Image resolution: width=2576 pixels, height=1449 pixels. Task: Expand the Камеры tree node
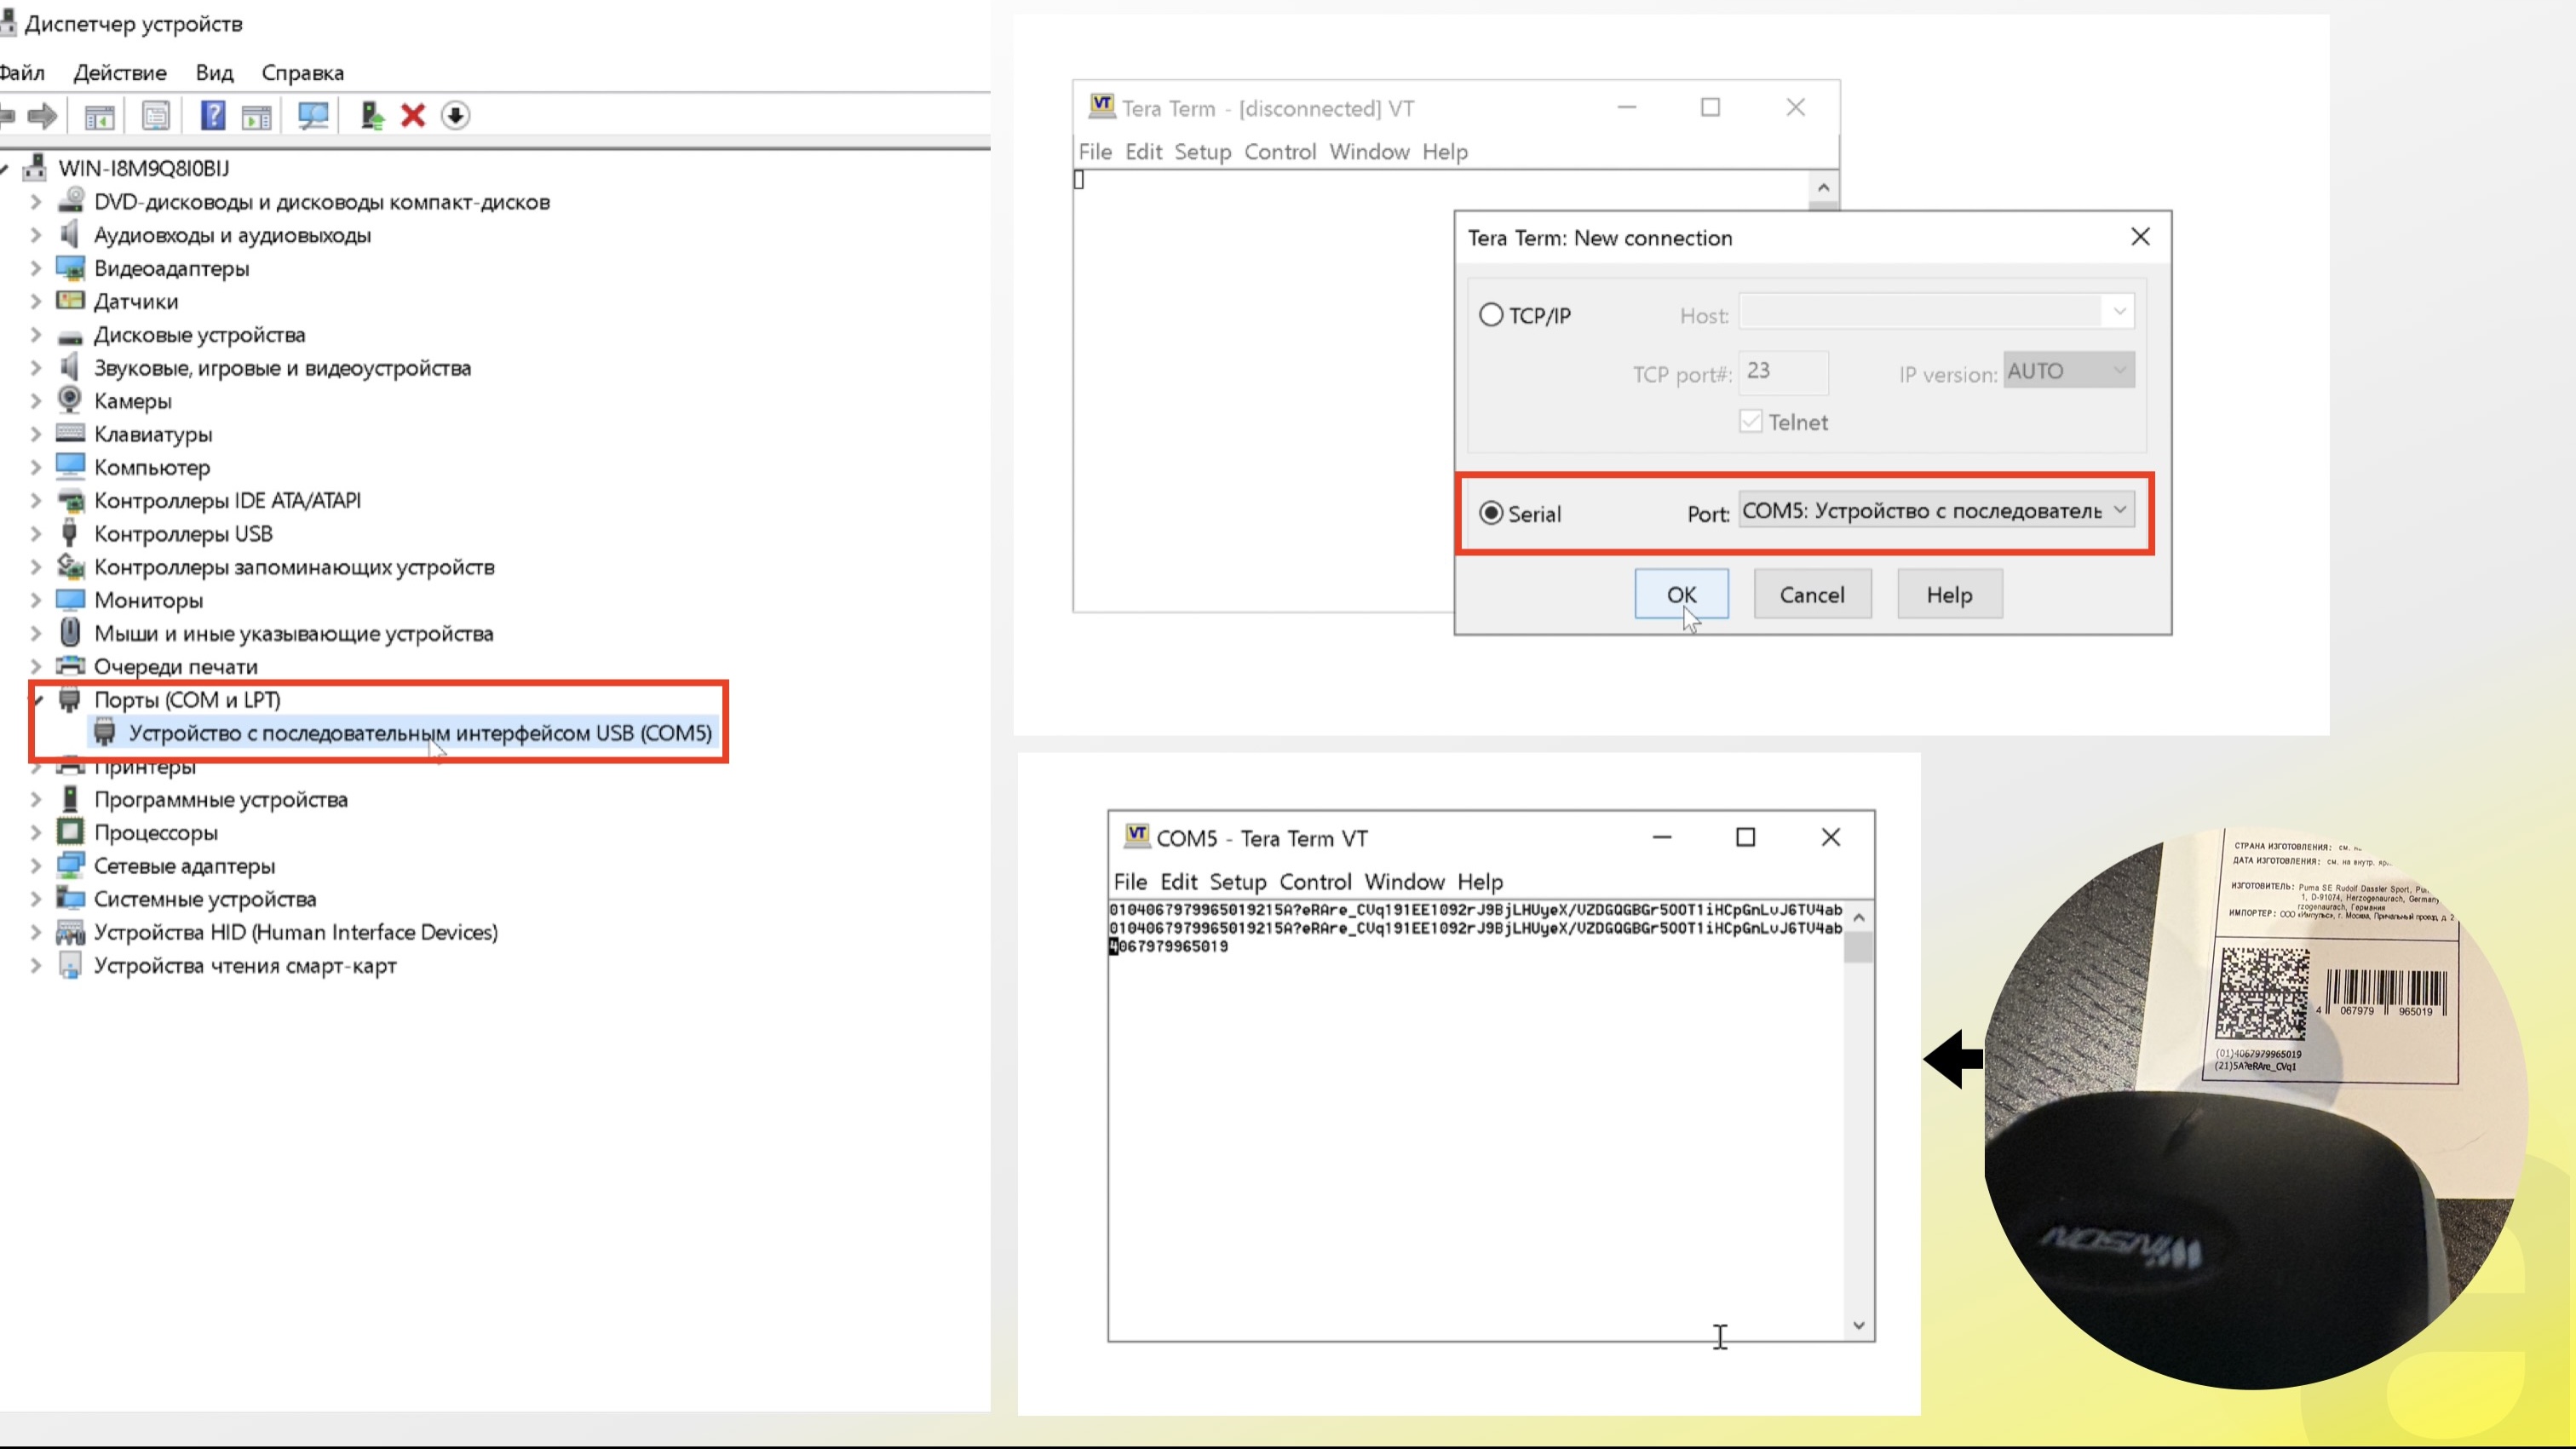(x=36, y=401)
